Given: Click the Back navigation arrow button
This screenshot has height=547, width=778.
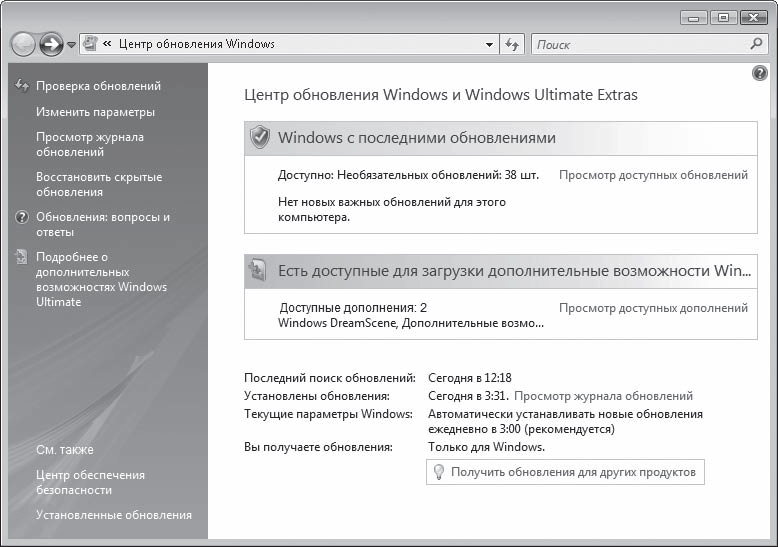Looking at the screenshot, I should (23, 44).
